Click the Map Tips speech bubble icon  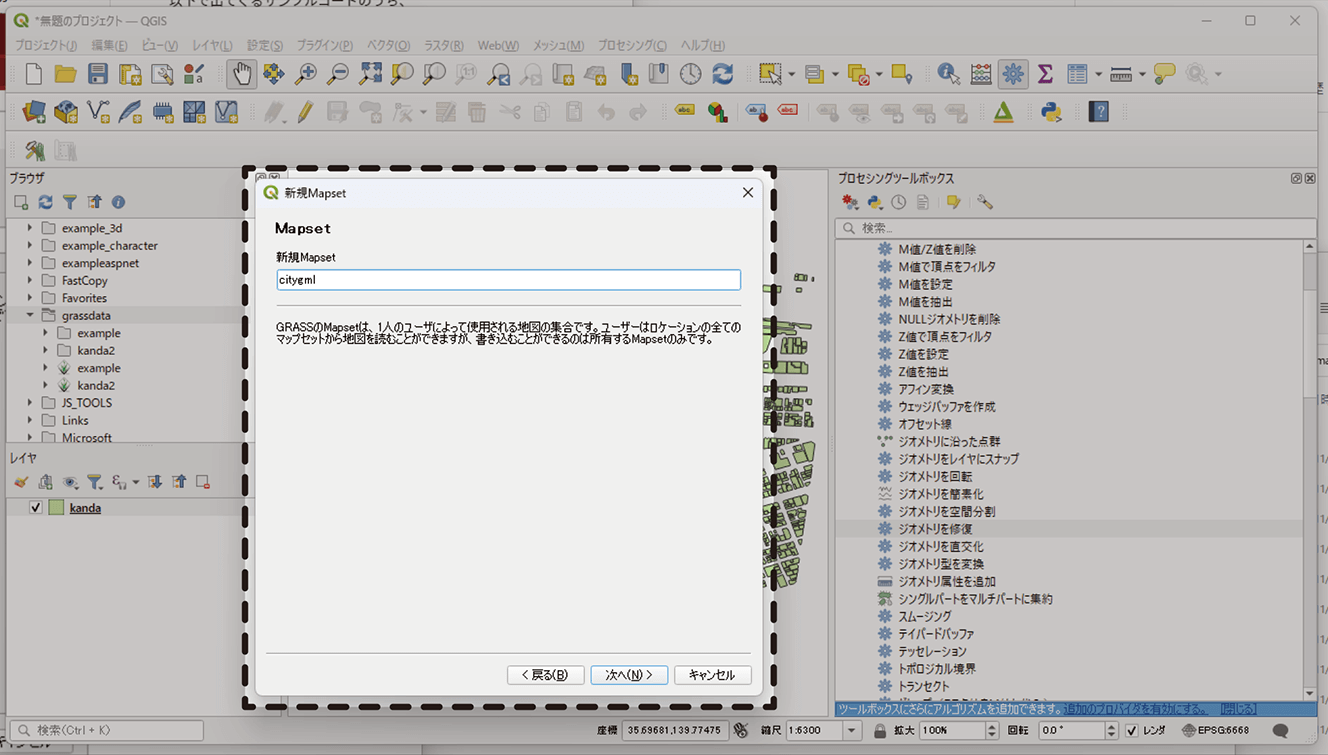coord(1164,74)
